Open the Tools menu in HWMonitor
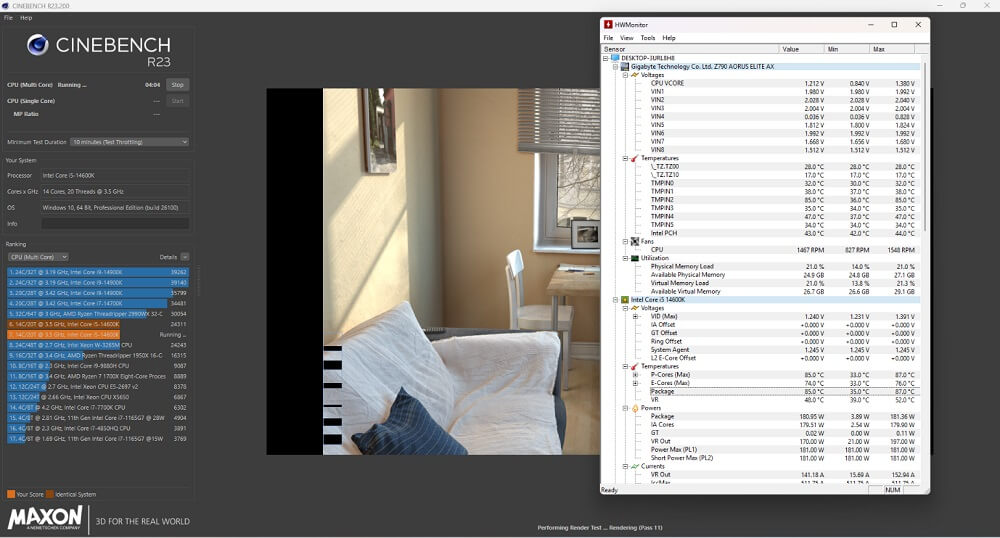 tap(648, 38)
